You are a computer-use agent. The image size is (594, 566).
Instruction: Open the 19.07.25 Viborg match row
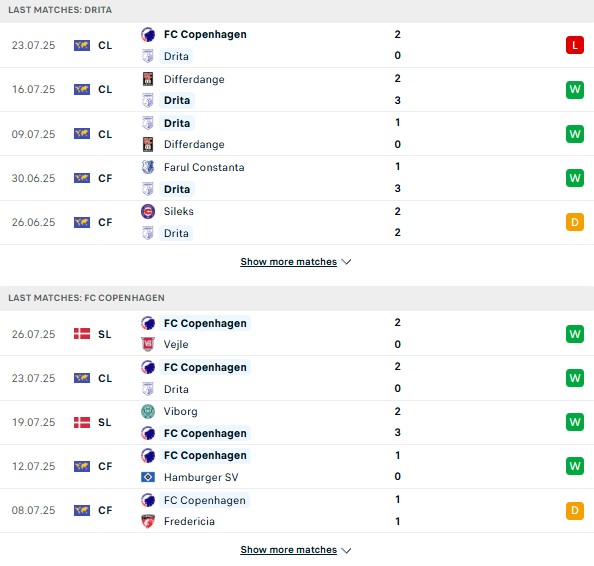point(297,422)
